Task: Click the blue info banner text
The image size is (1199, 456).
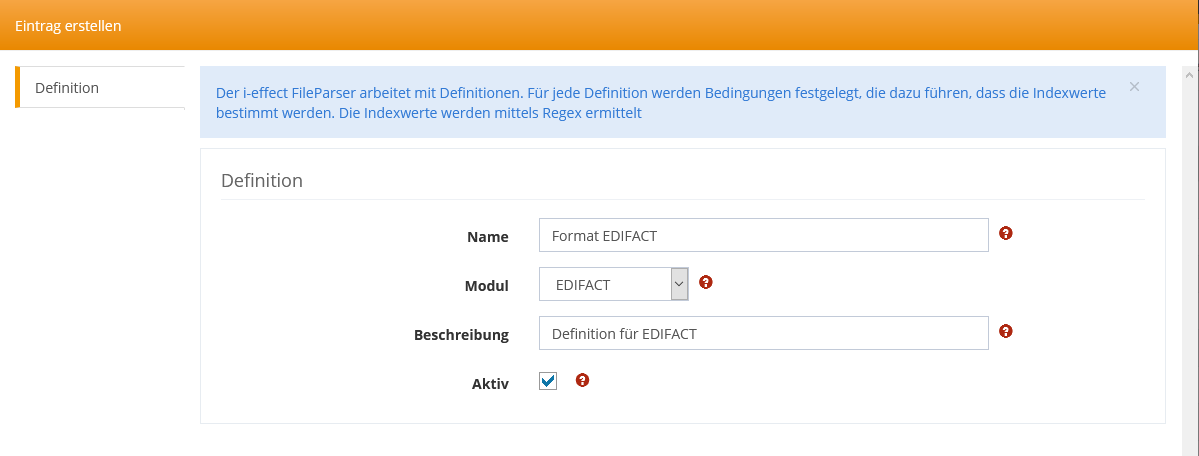Action: [660, 102]
